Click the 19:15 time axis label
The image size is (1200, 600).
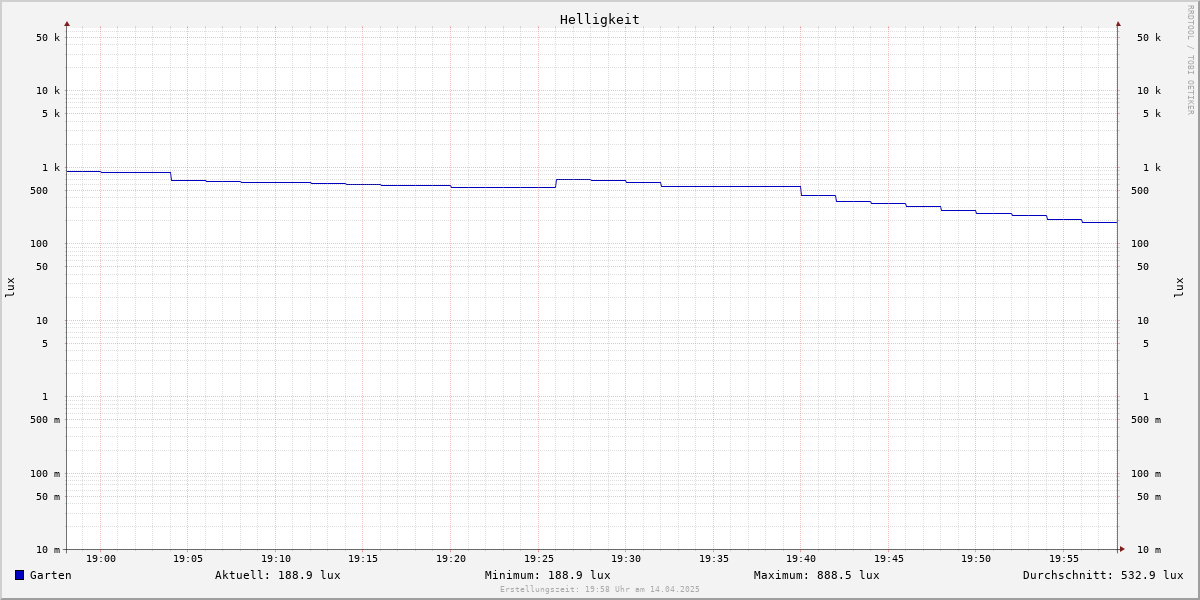363,559
